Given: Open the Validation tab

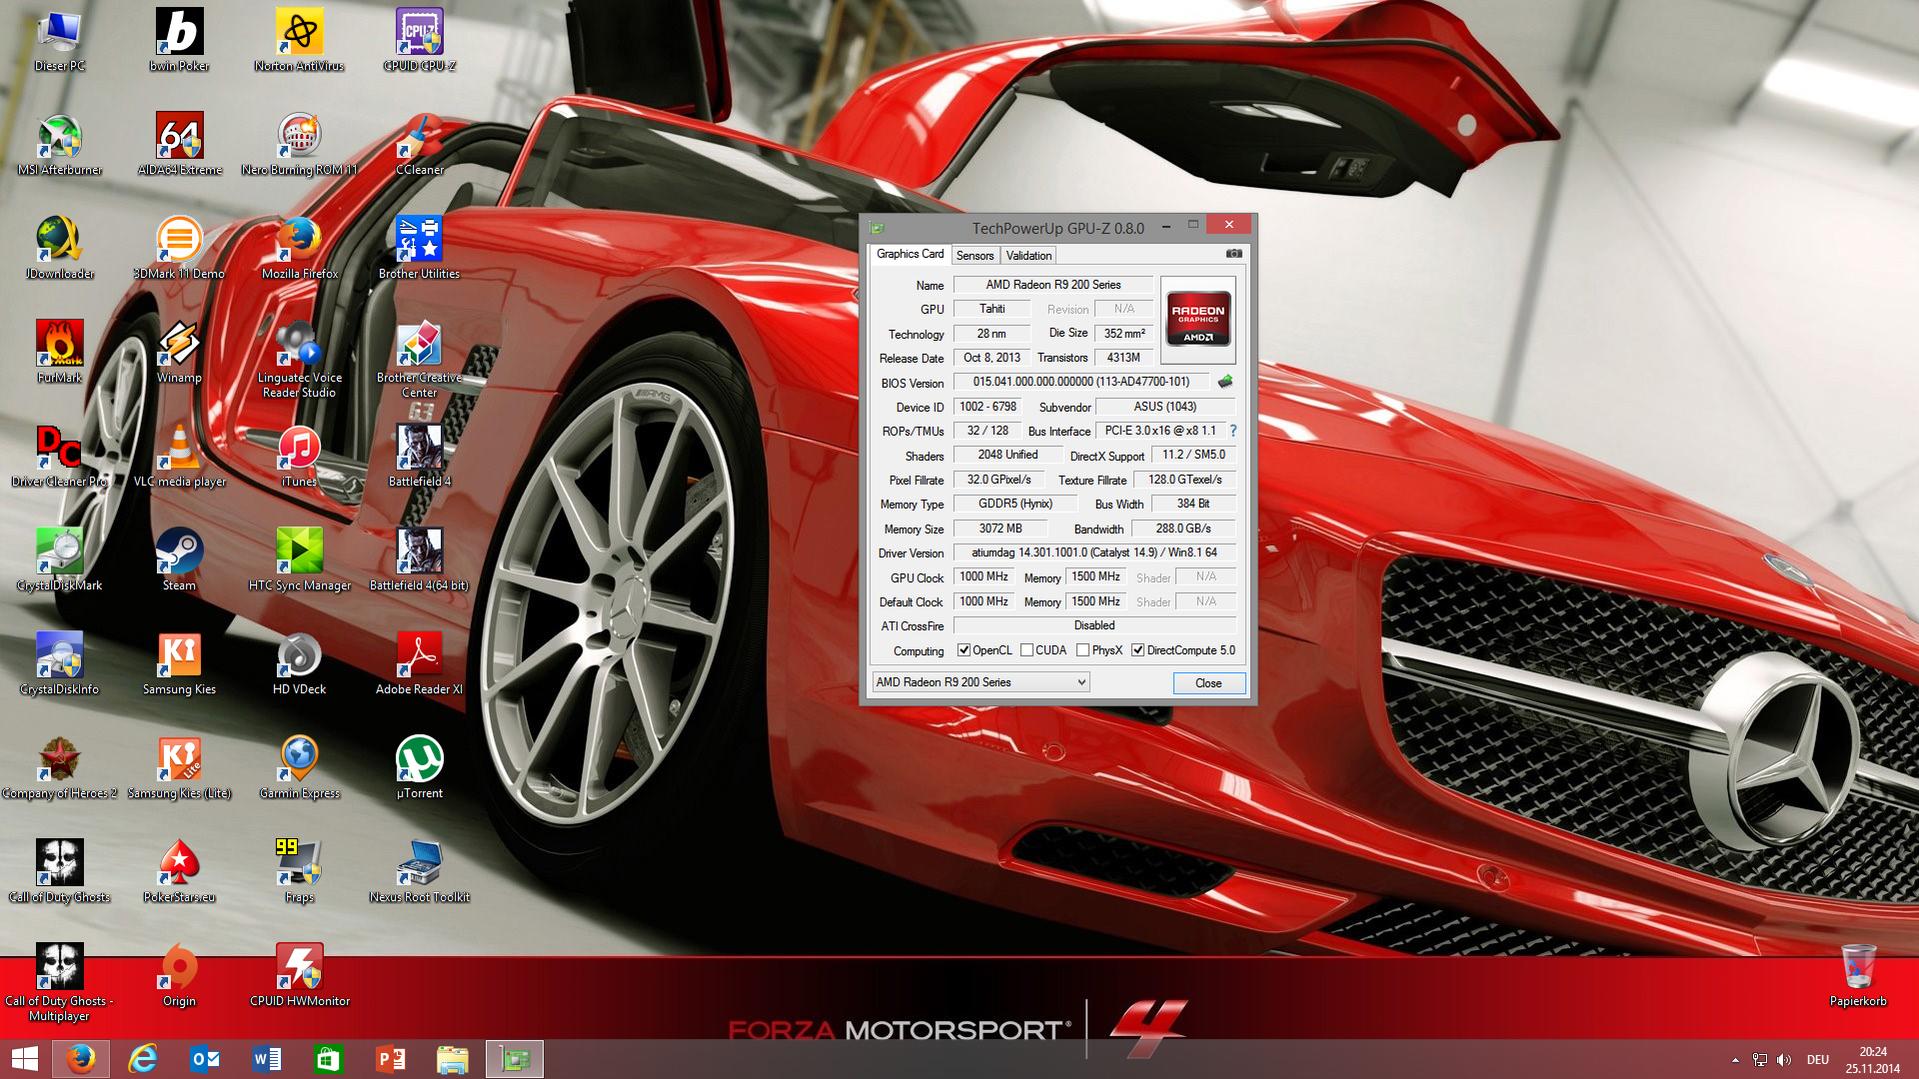Looking at the screenshot, I should pos(1028,255).
